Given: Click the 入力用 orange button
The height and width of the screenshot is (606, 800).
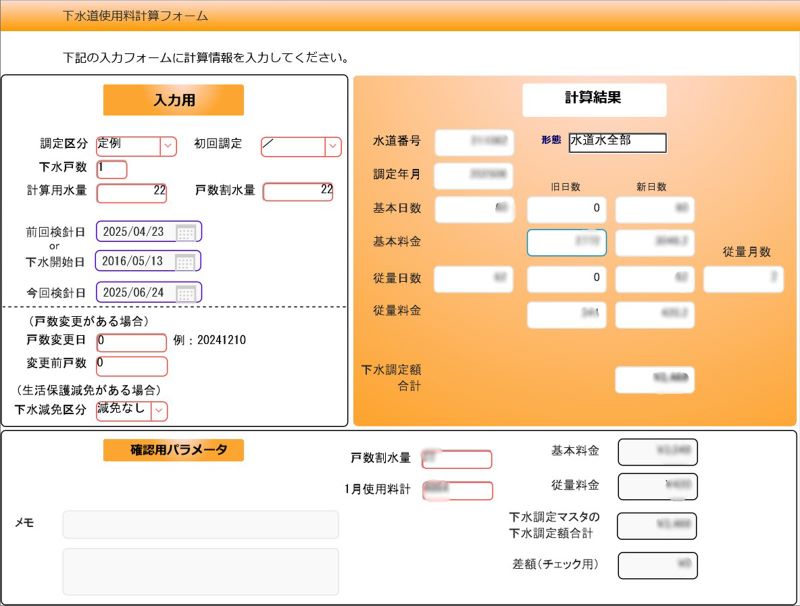Looking at the screenshot, I should (173, 100).
